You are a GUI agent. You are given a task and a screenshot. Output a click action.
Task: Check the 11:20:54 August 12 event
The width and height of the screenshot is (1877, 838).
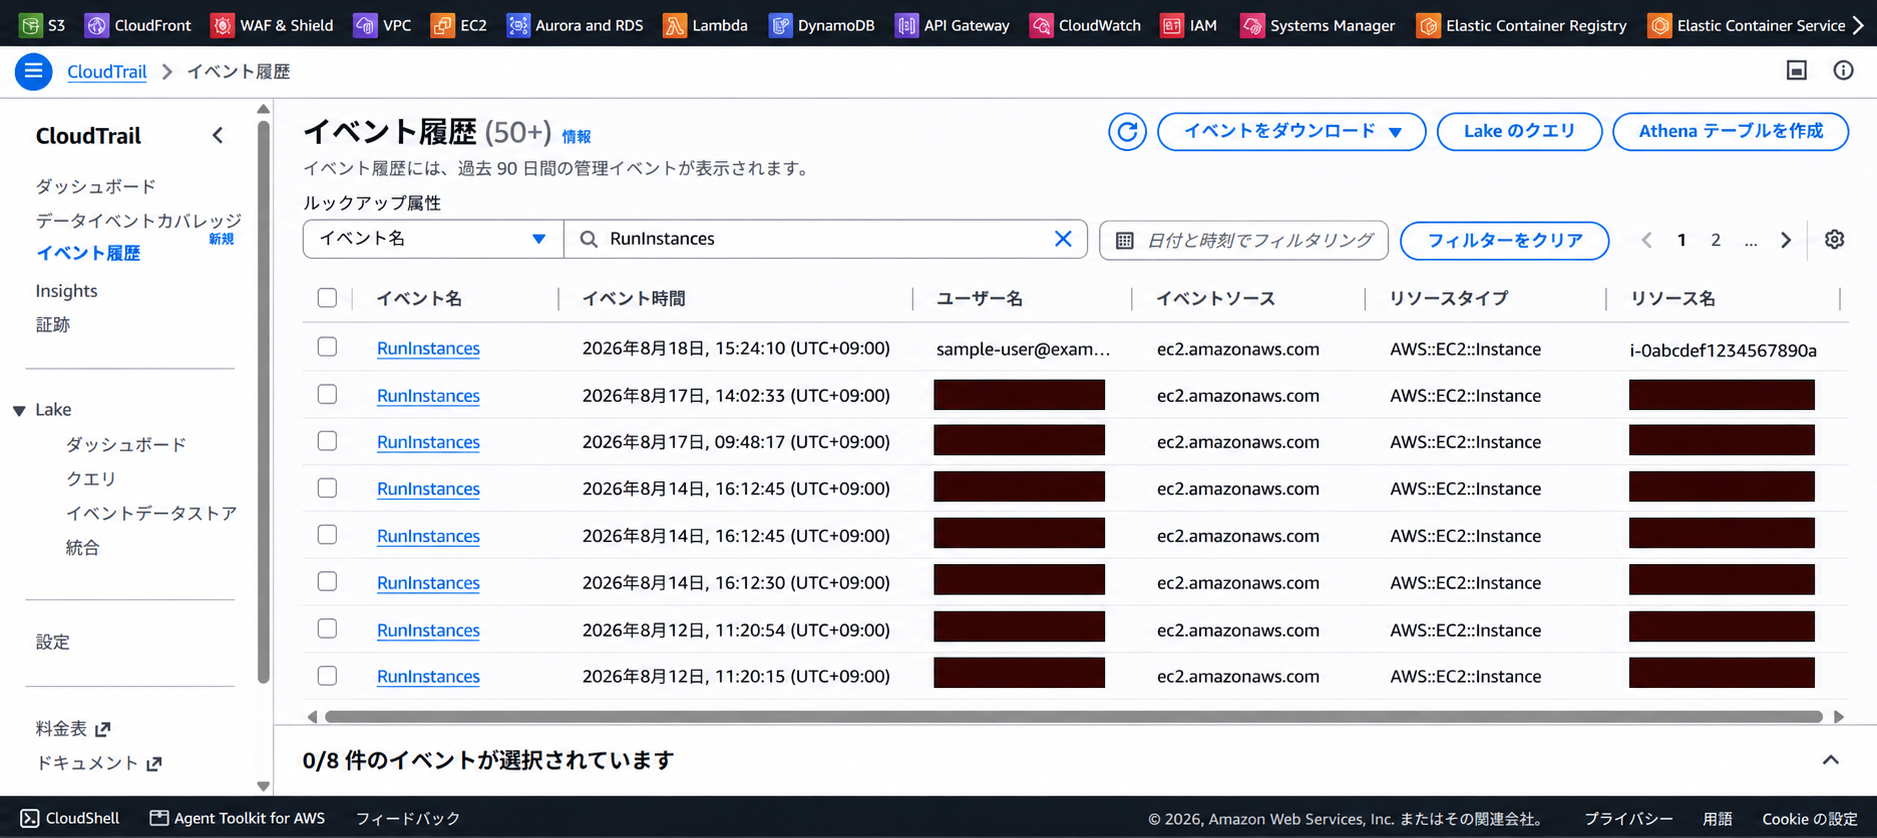[327, 628]
